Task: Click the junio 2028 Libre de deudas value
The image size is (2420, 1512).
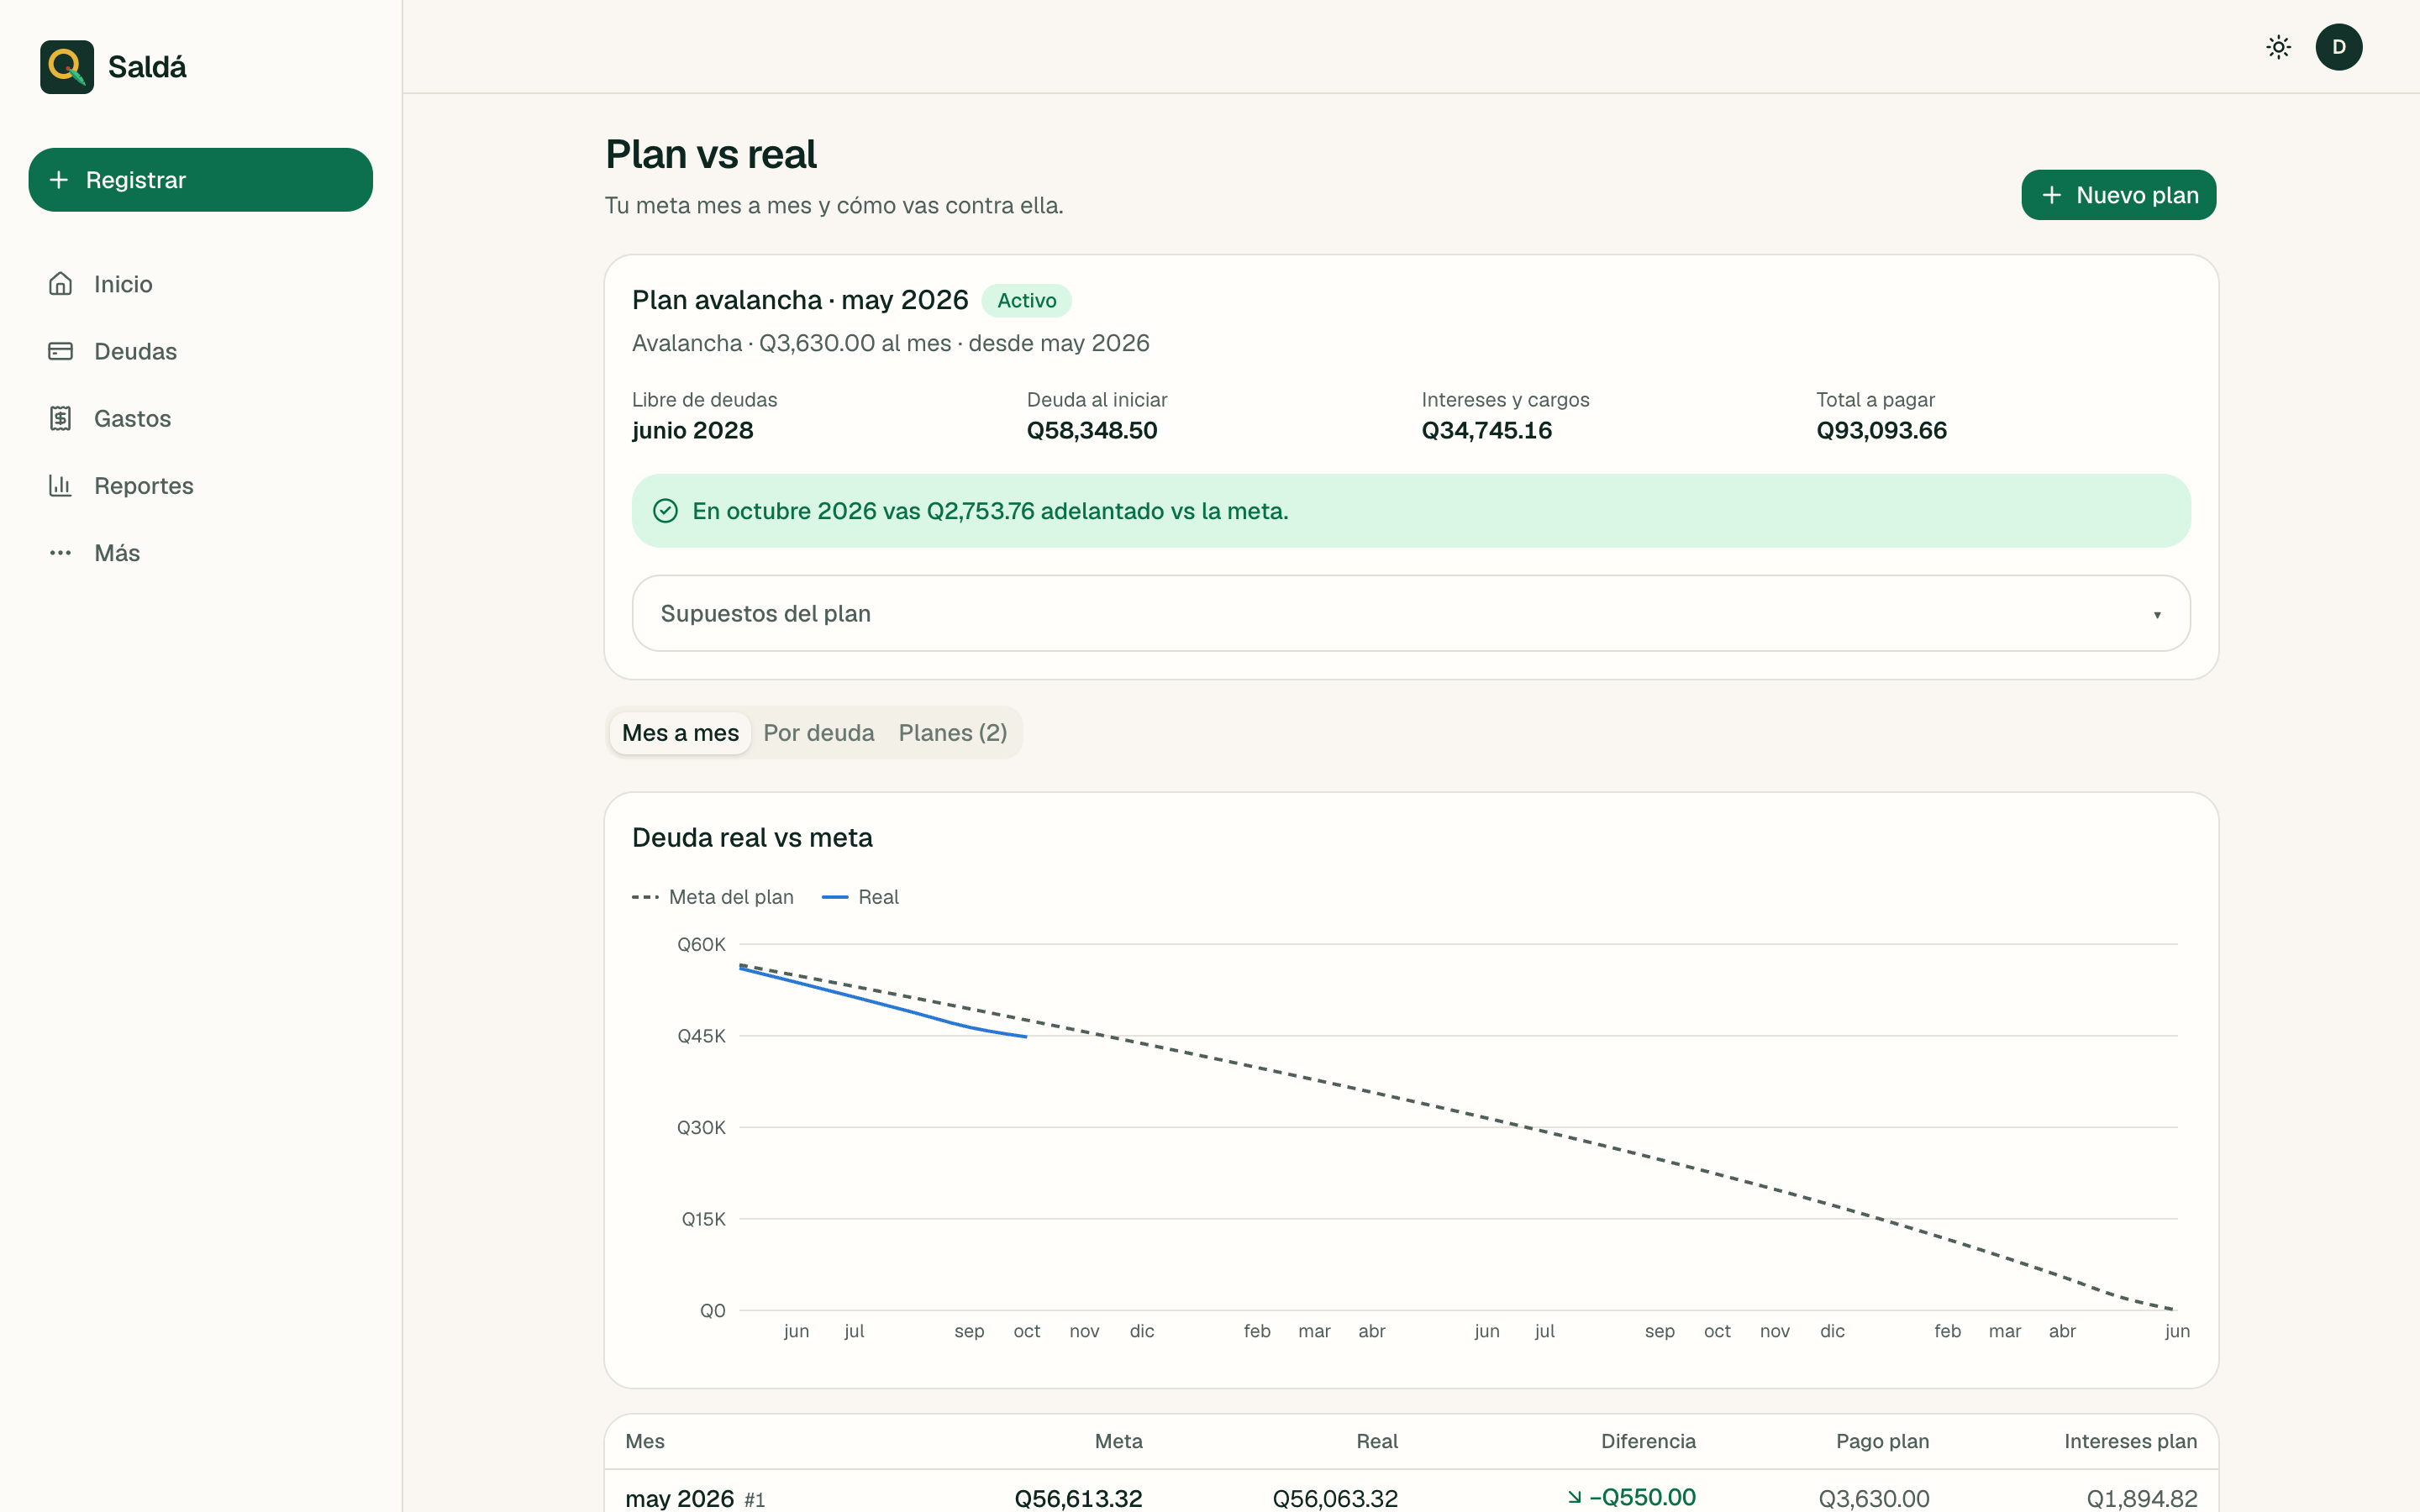Action: click(692, 430)
